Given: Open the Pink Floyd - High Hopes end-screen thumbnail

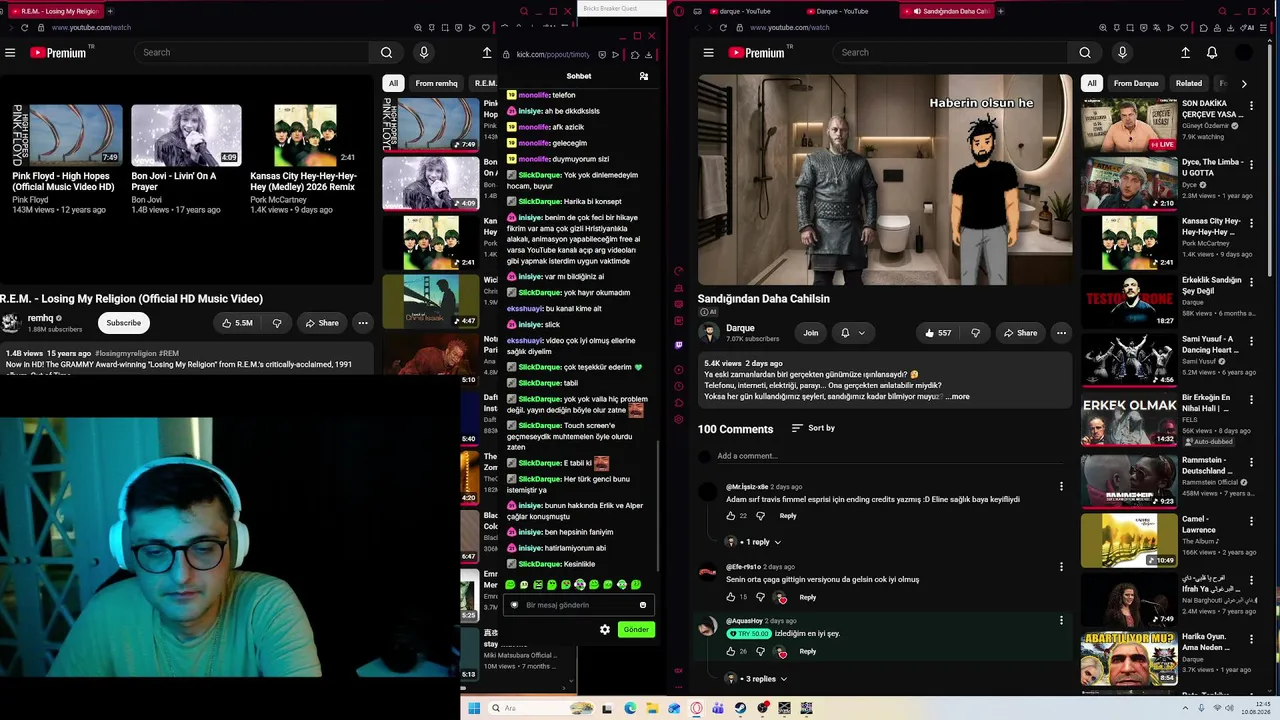Looking at the screenshot, I should coord(67,134).
